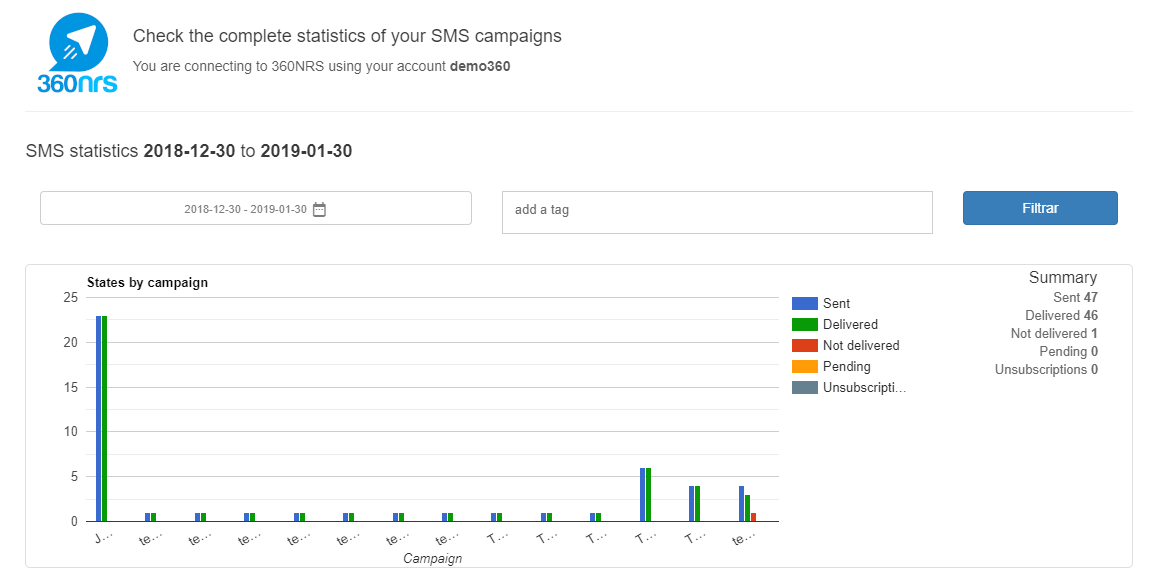Viewport: 1156px width, 583px height.
Task: Click the tallest blue Sent bar
Action: pyautogui.click(x=99, y=420)
